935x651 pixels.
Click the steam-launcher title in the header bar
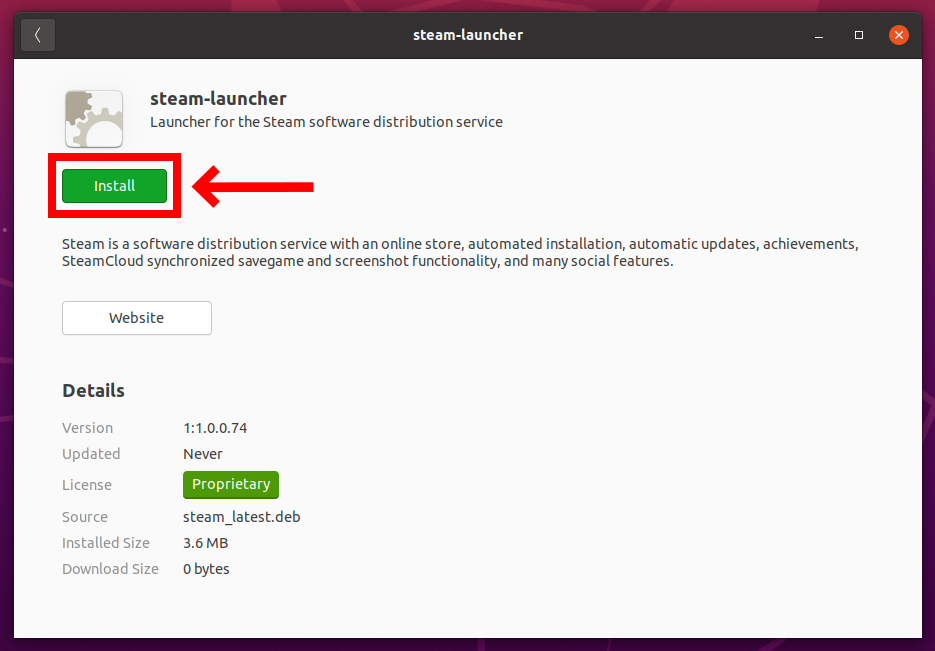468,35
